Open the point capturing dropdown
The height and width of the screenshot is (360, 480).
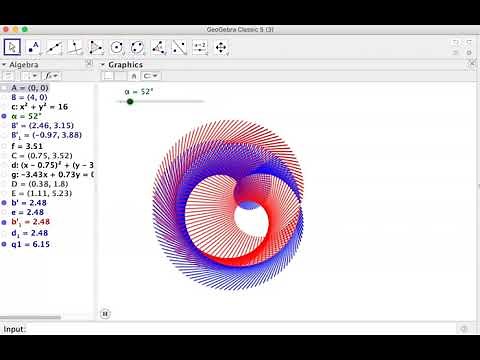click(151, 76)
